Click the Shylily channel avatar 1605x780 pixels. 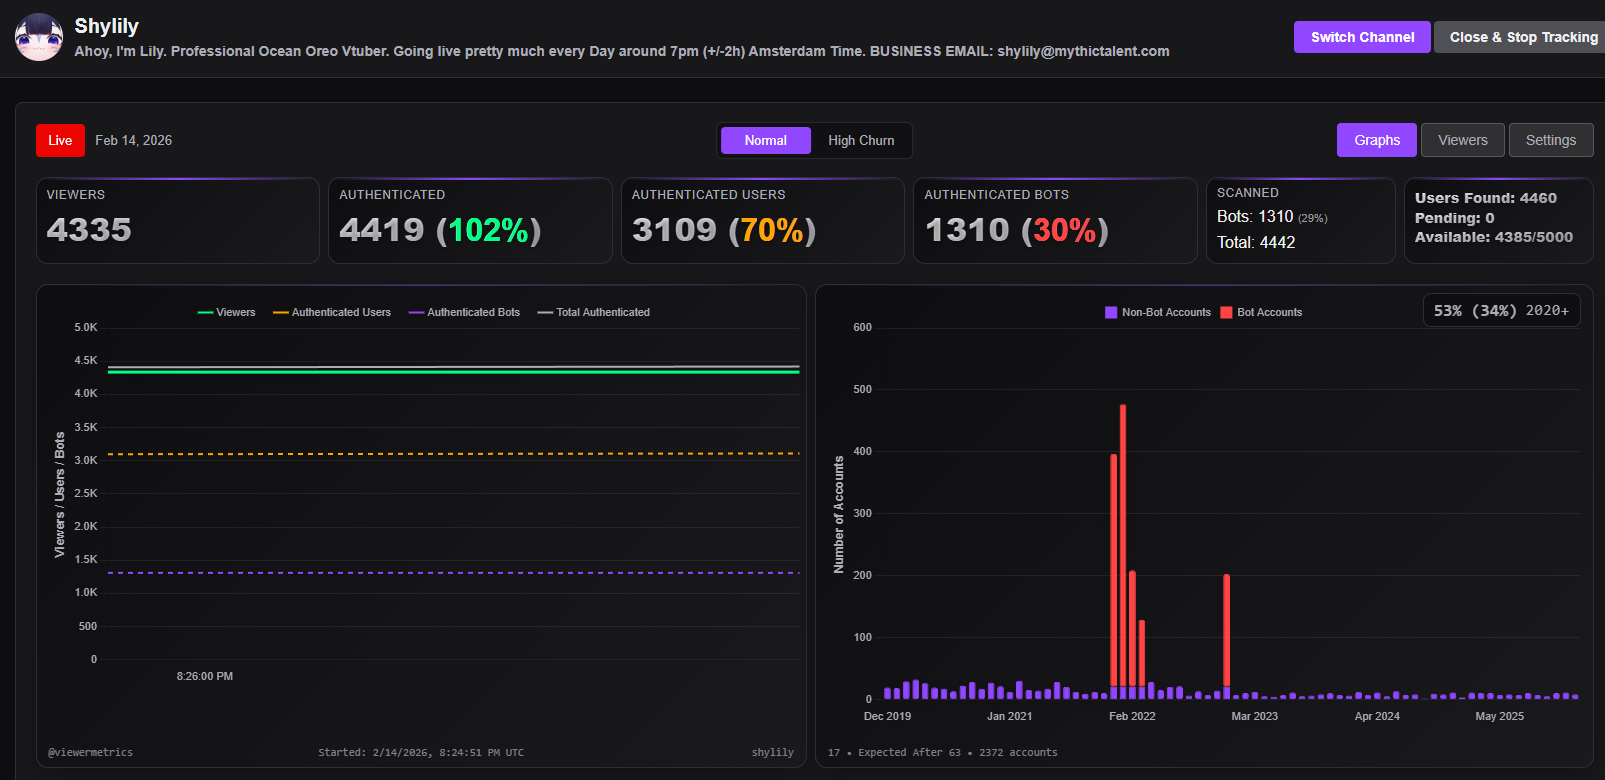pyautogui.click(x=39, y=37)
